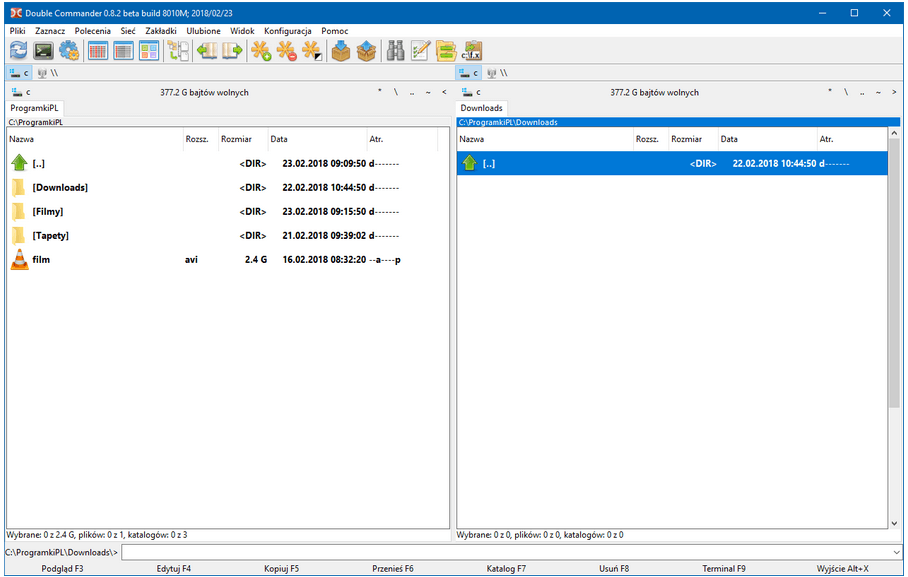The width and height of the screenshot is (908, 577).
Task: Click the > button in right panel header
Action: tap(894, 92)
